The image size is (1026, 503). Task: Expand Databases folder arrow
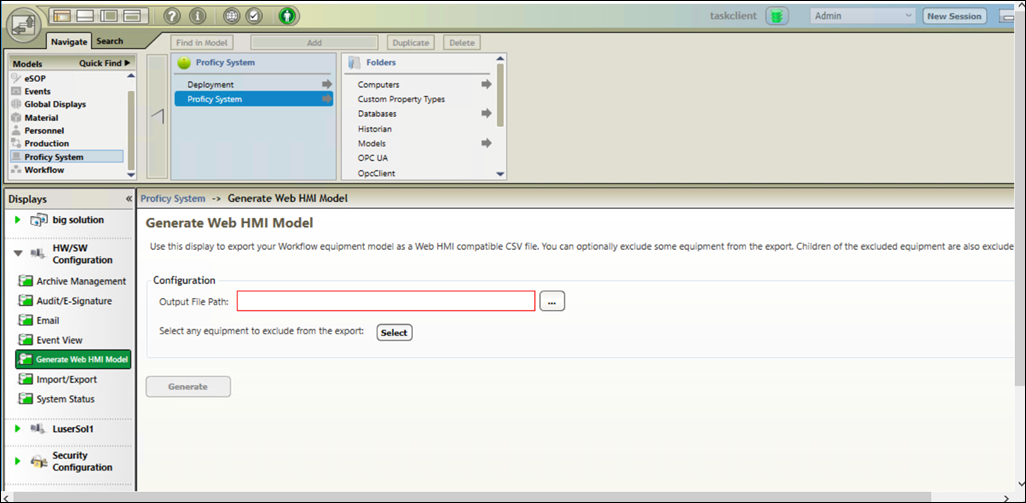click(486, 113)
